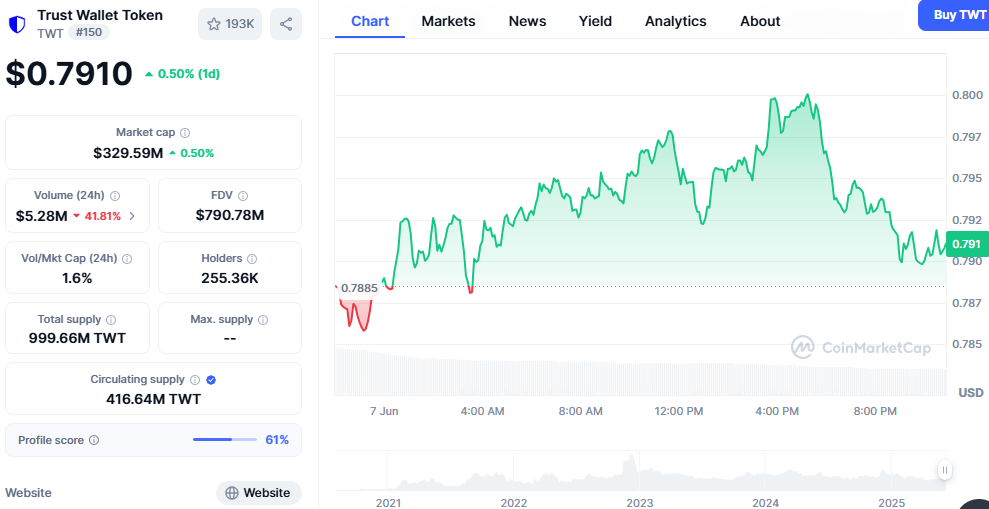
Task: Click the 0.7885 opening price label
Action: (x=359, y=288)
